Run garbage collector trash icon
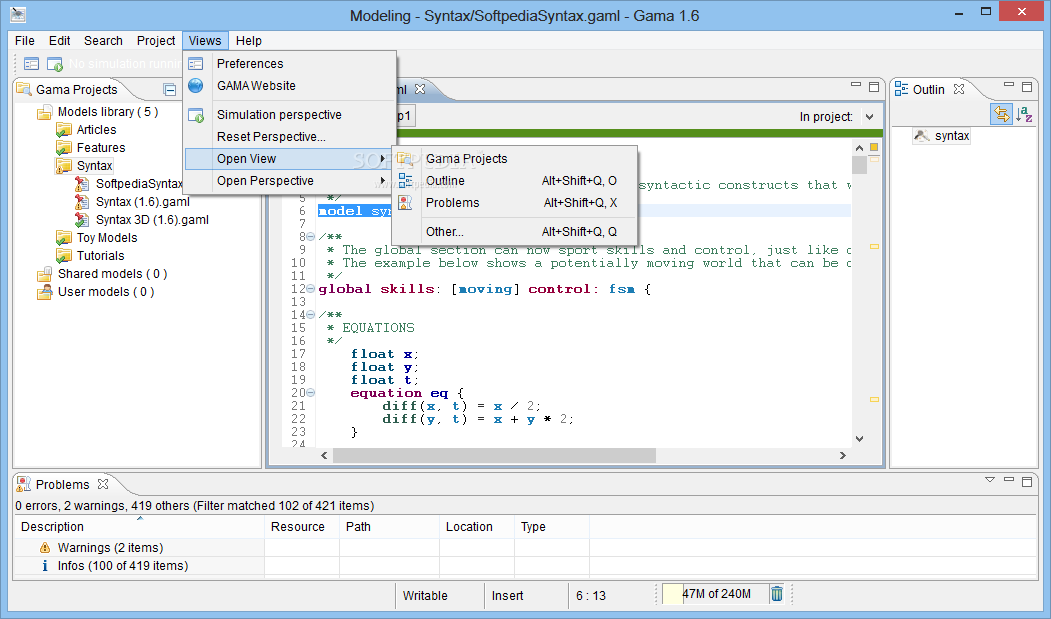 pos(777,594)
